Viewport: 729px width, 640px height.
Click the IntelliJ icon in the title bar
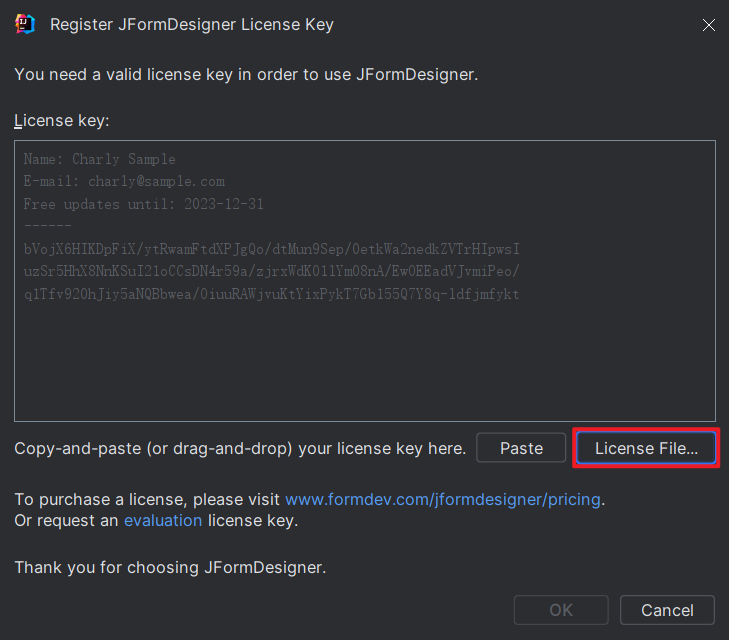click(25, 24)
